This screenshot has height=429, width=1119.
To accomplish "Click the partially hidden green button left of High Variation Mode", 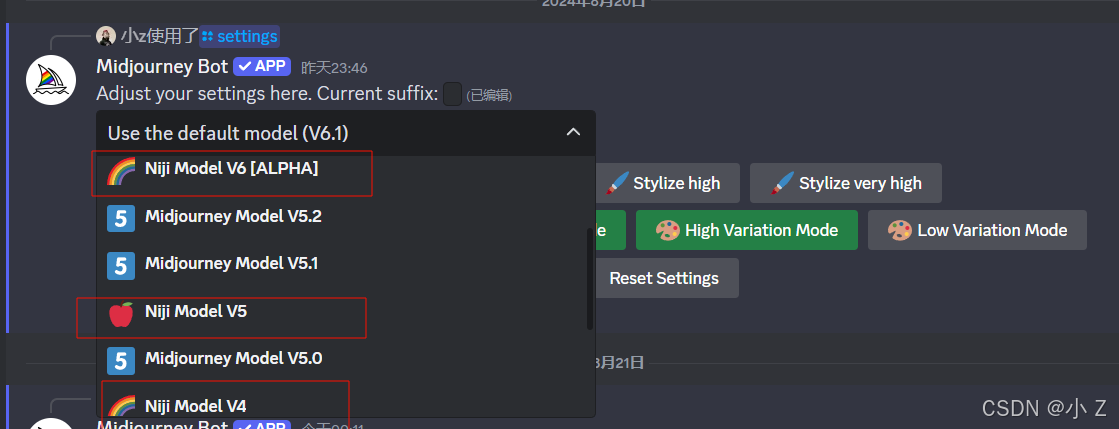I will pyautogui.click(x=610, y=230).
